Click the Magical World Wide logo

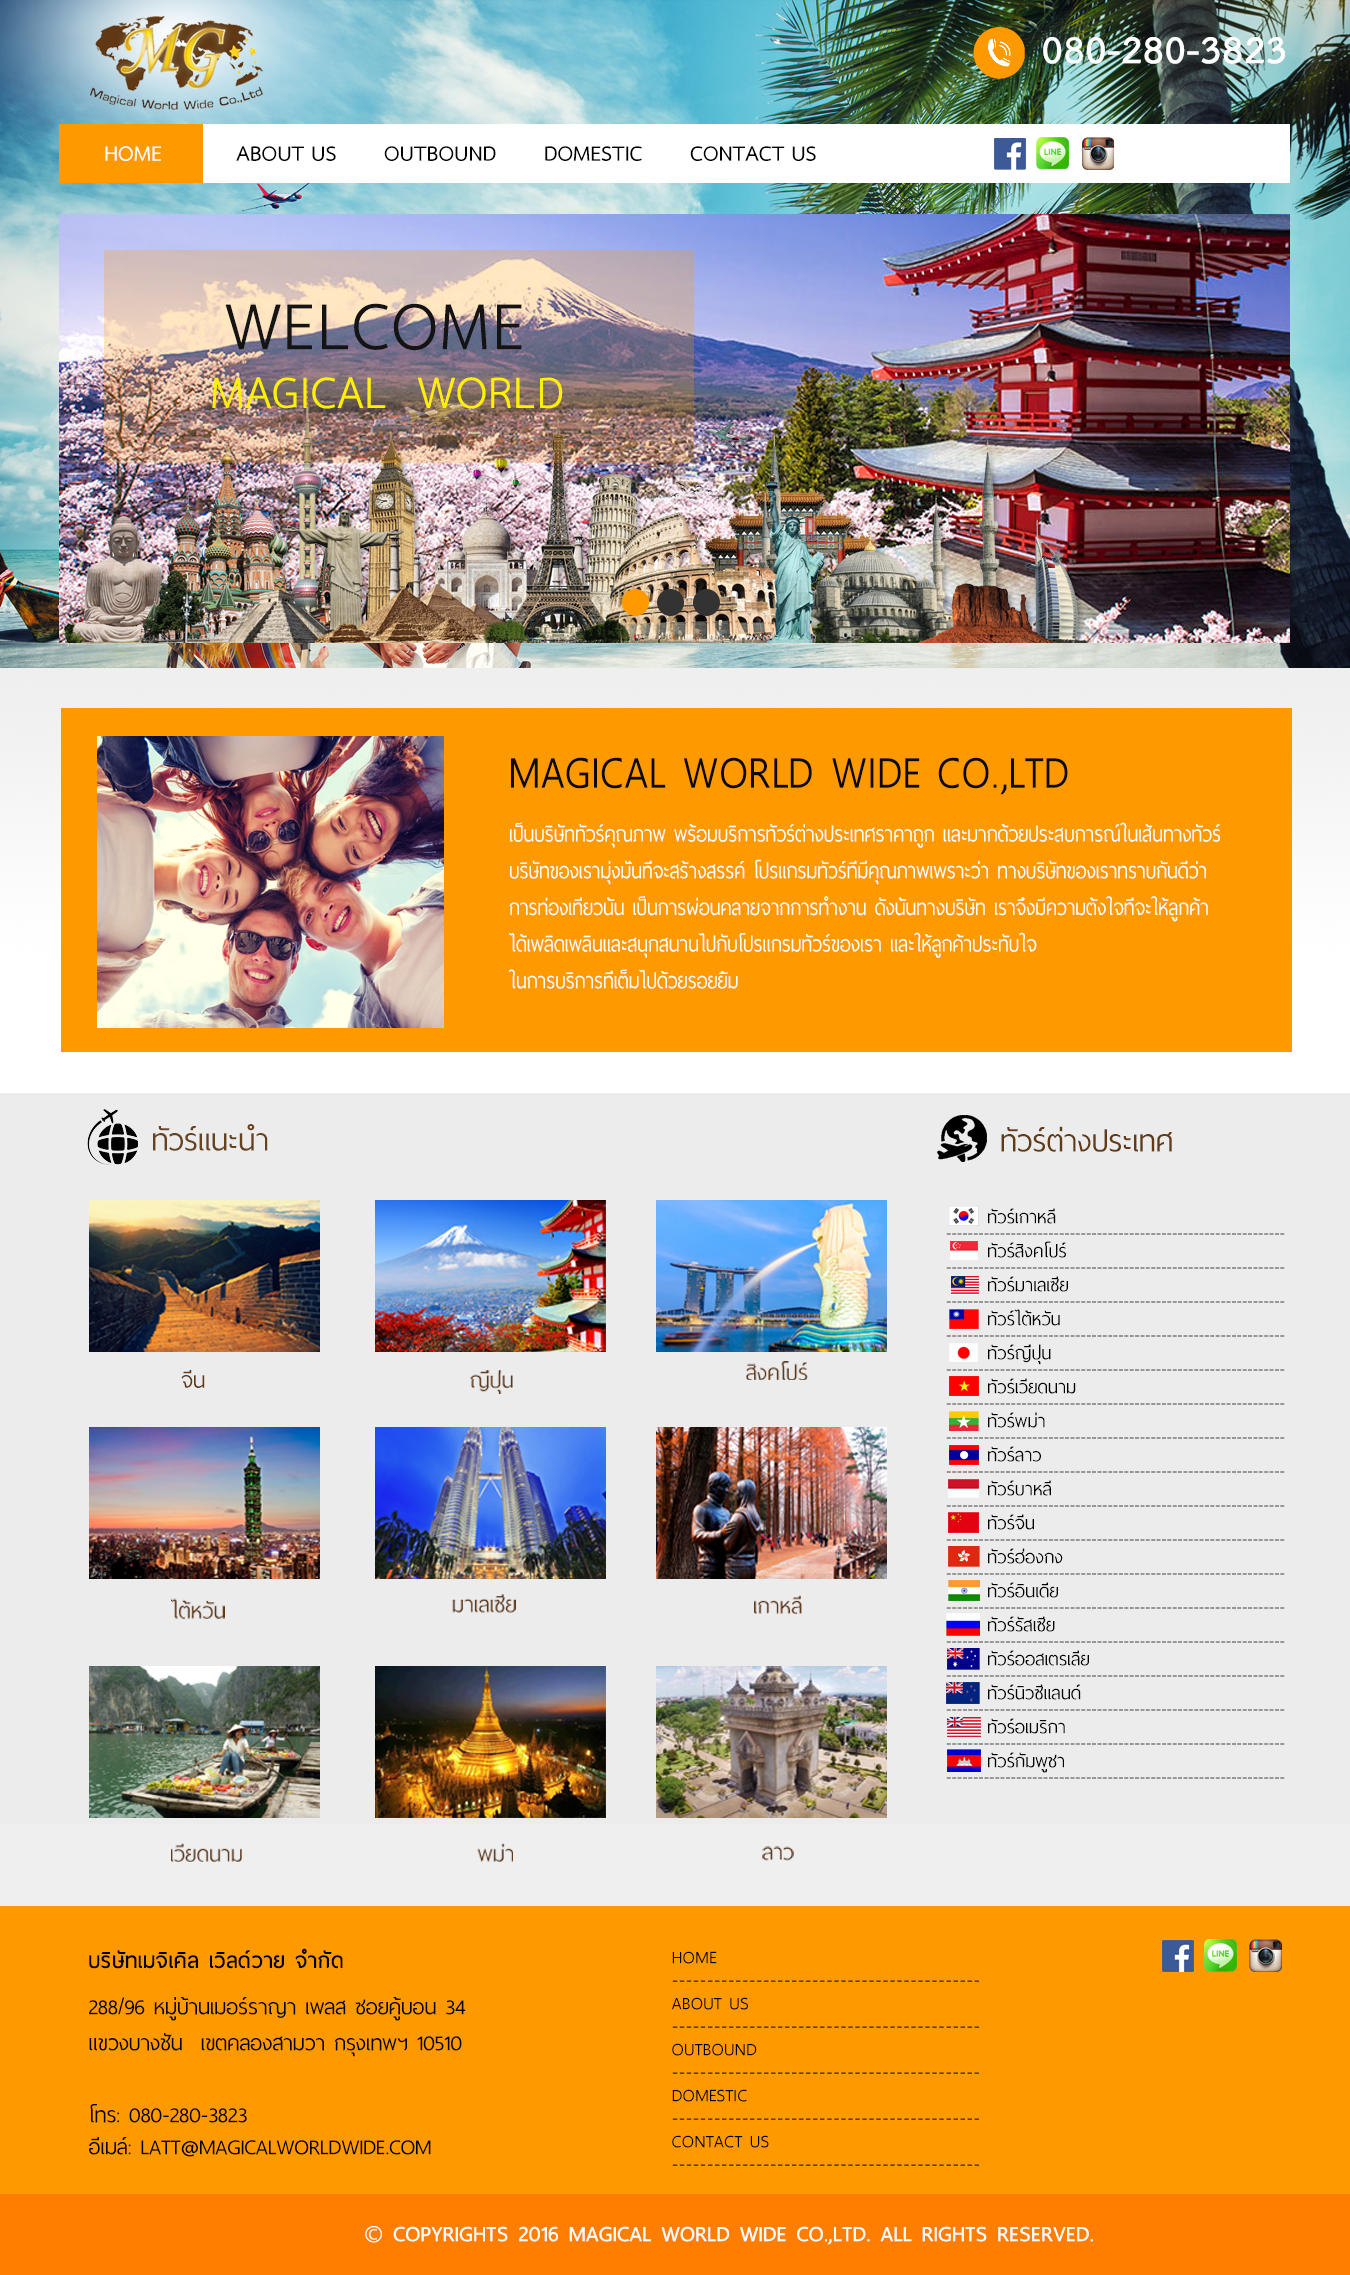click(176, 63)
